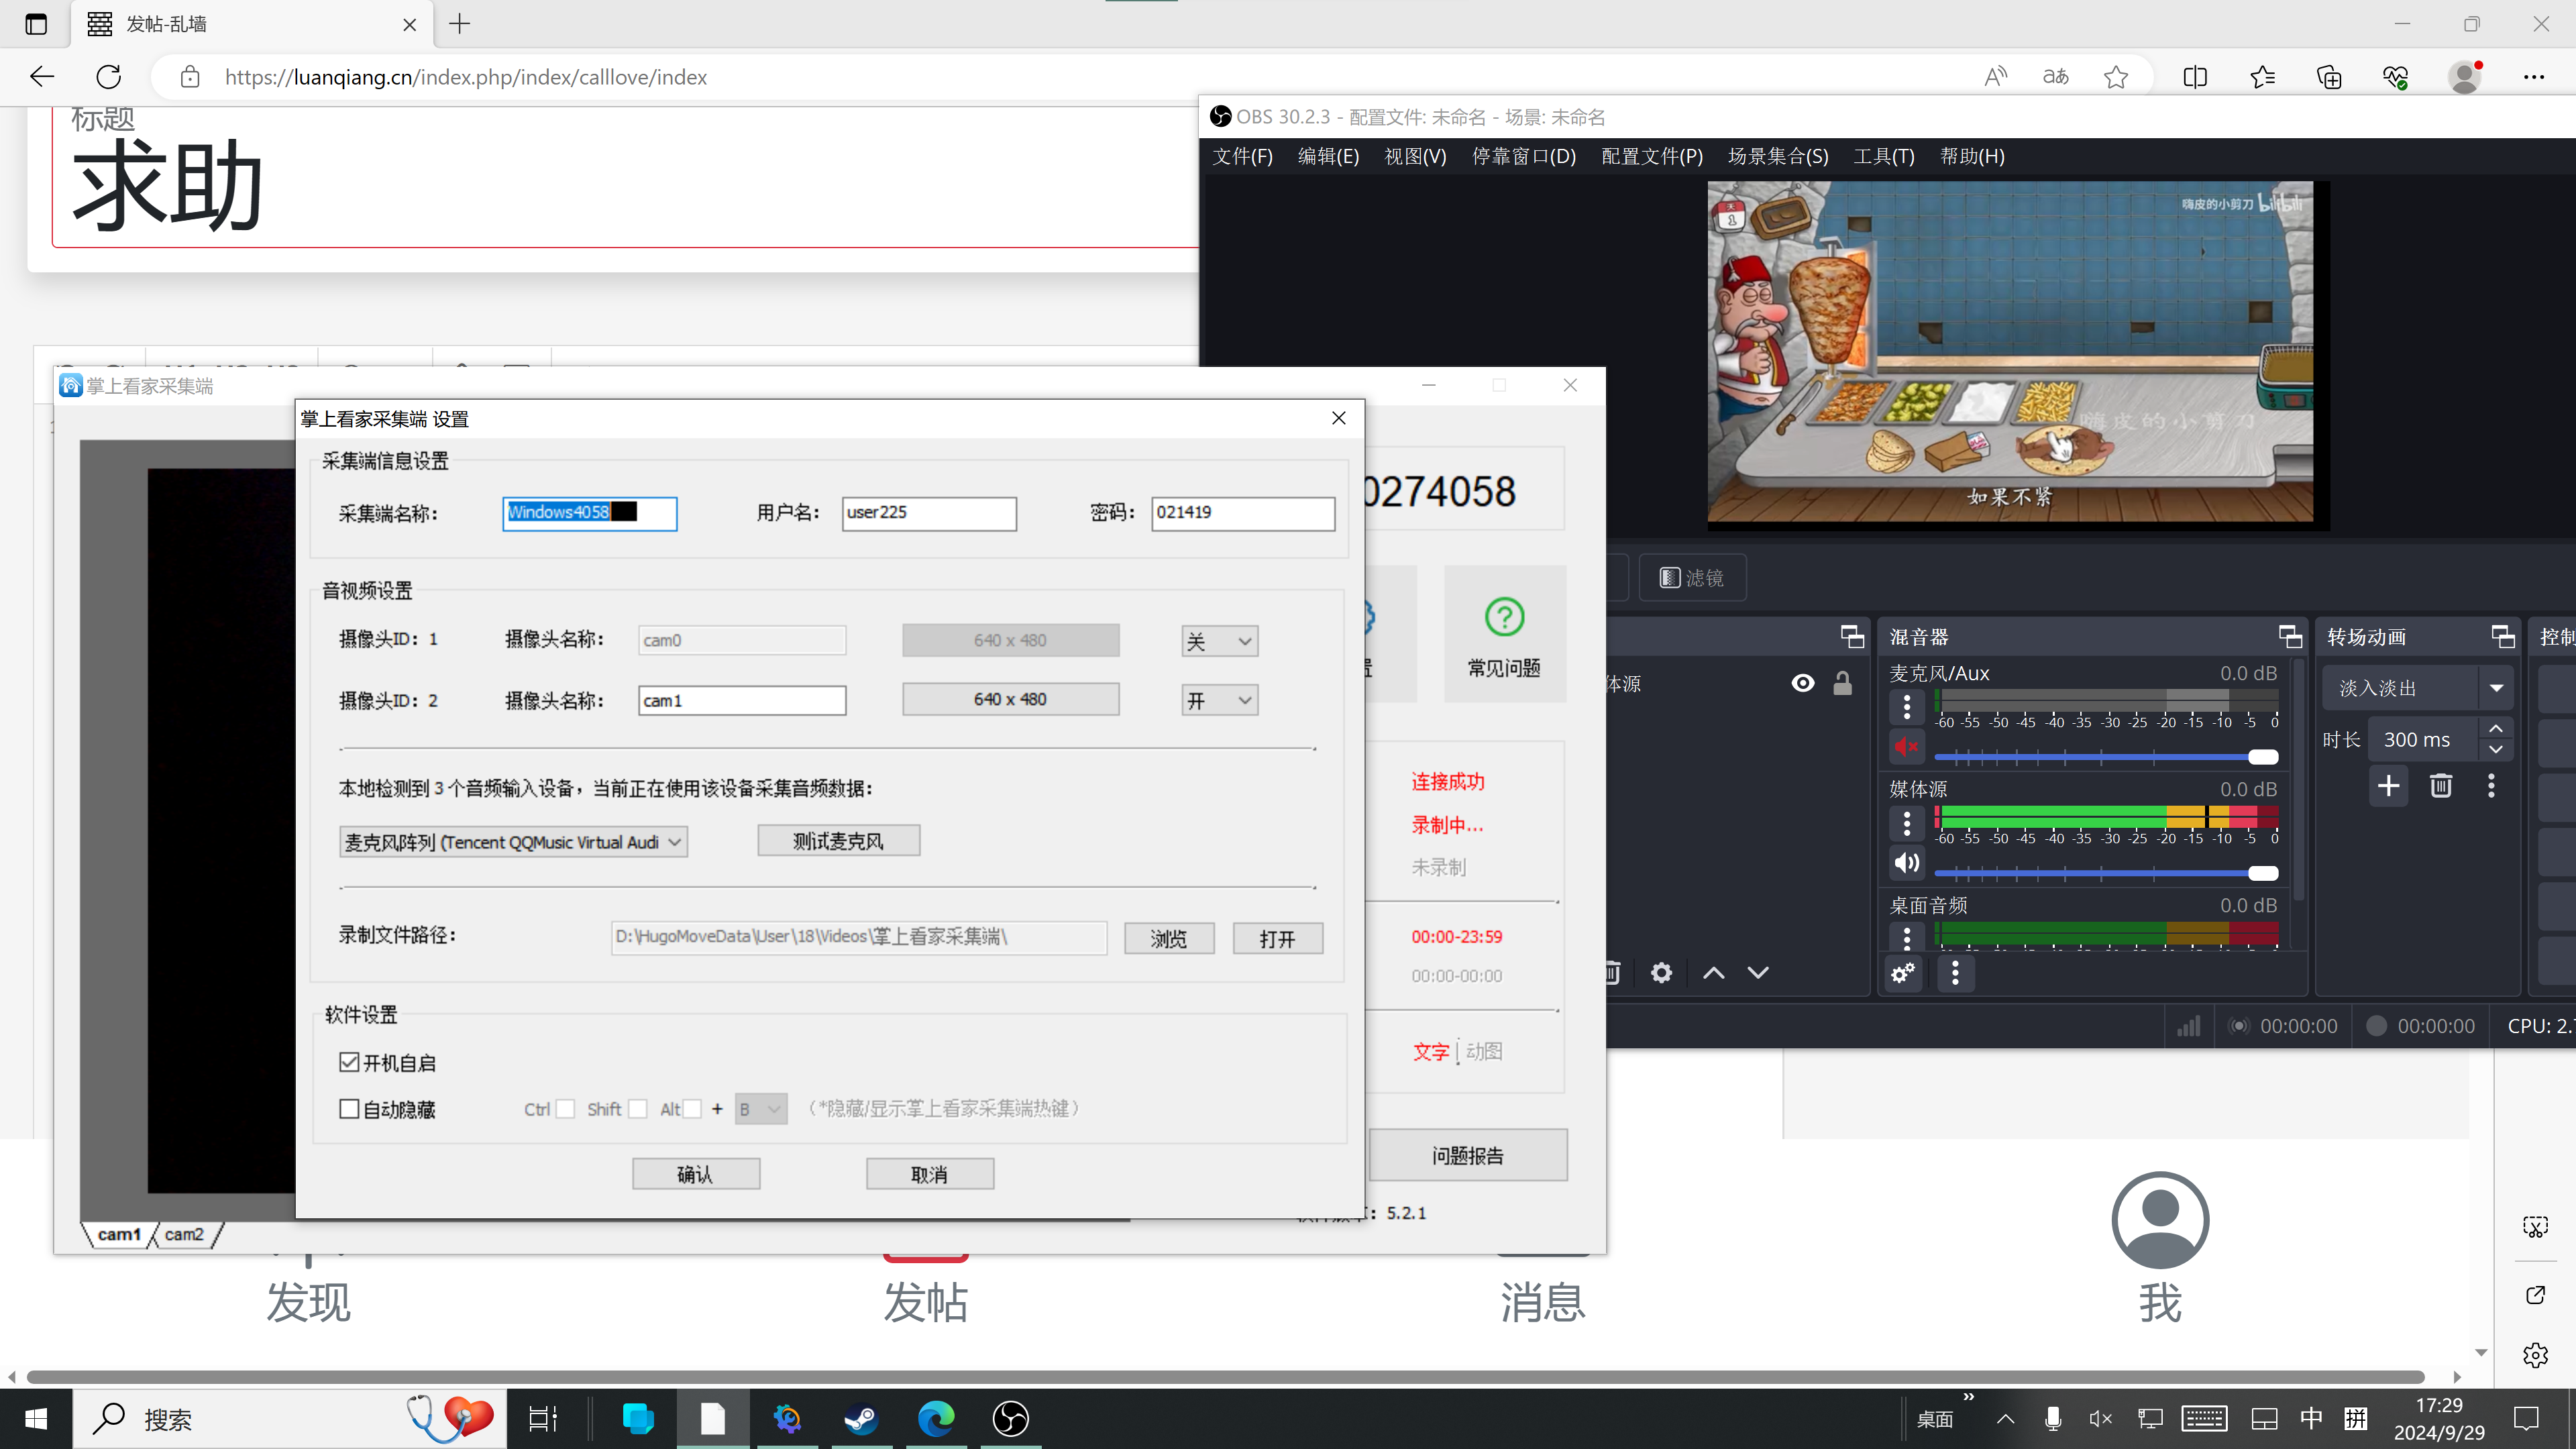Open source properties gear icon
This screenshot has height=1449, width=2576.
(x=1661, y=972)
